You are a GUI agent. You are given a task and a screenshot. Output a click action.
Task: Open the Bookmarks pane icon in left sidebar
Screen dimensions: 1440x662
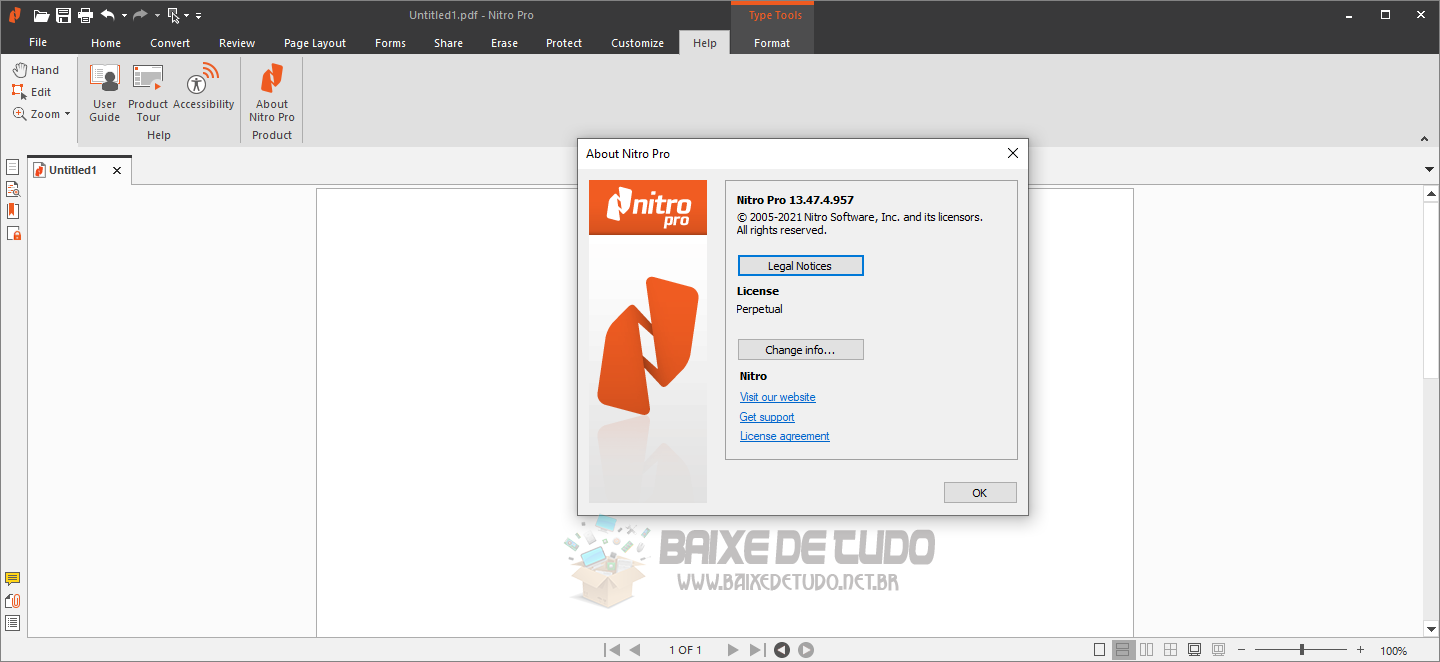pos(13,210)
